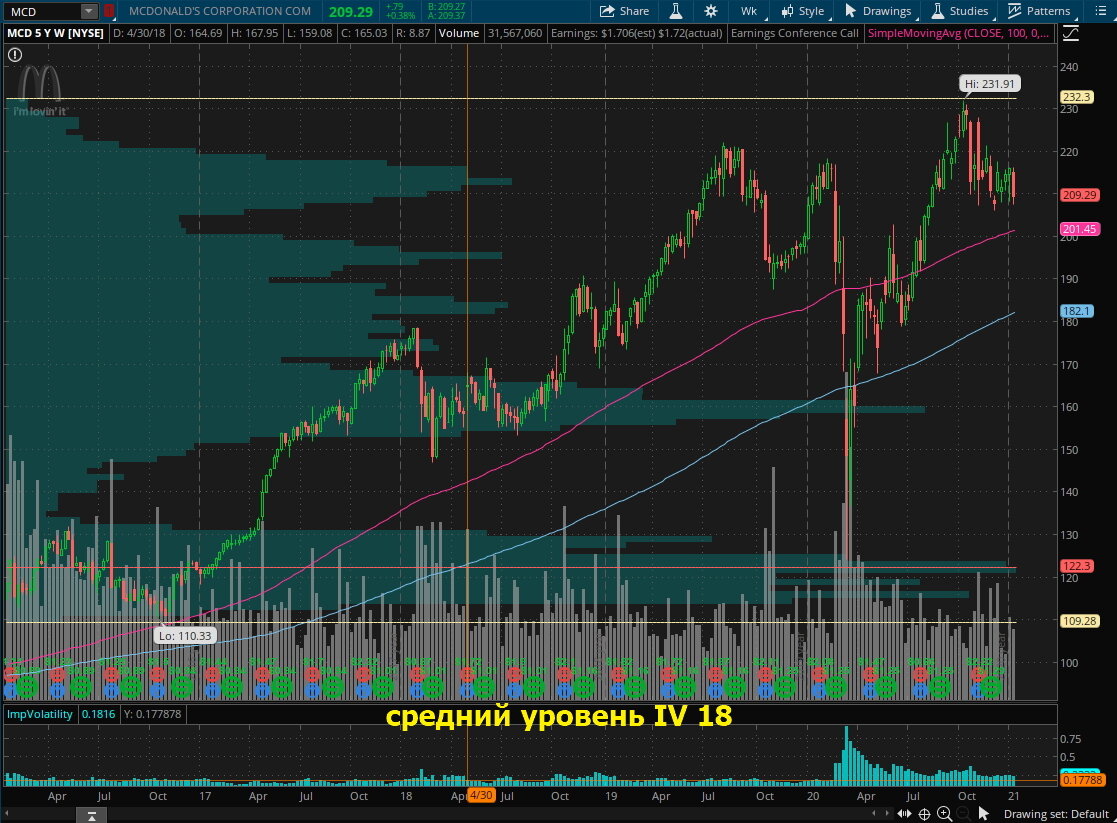Click the 209.29 last price in top bar
Screen dimensions: 1117x823
pos(350,11)
